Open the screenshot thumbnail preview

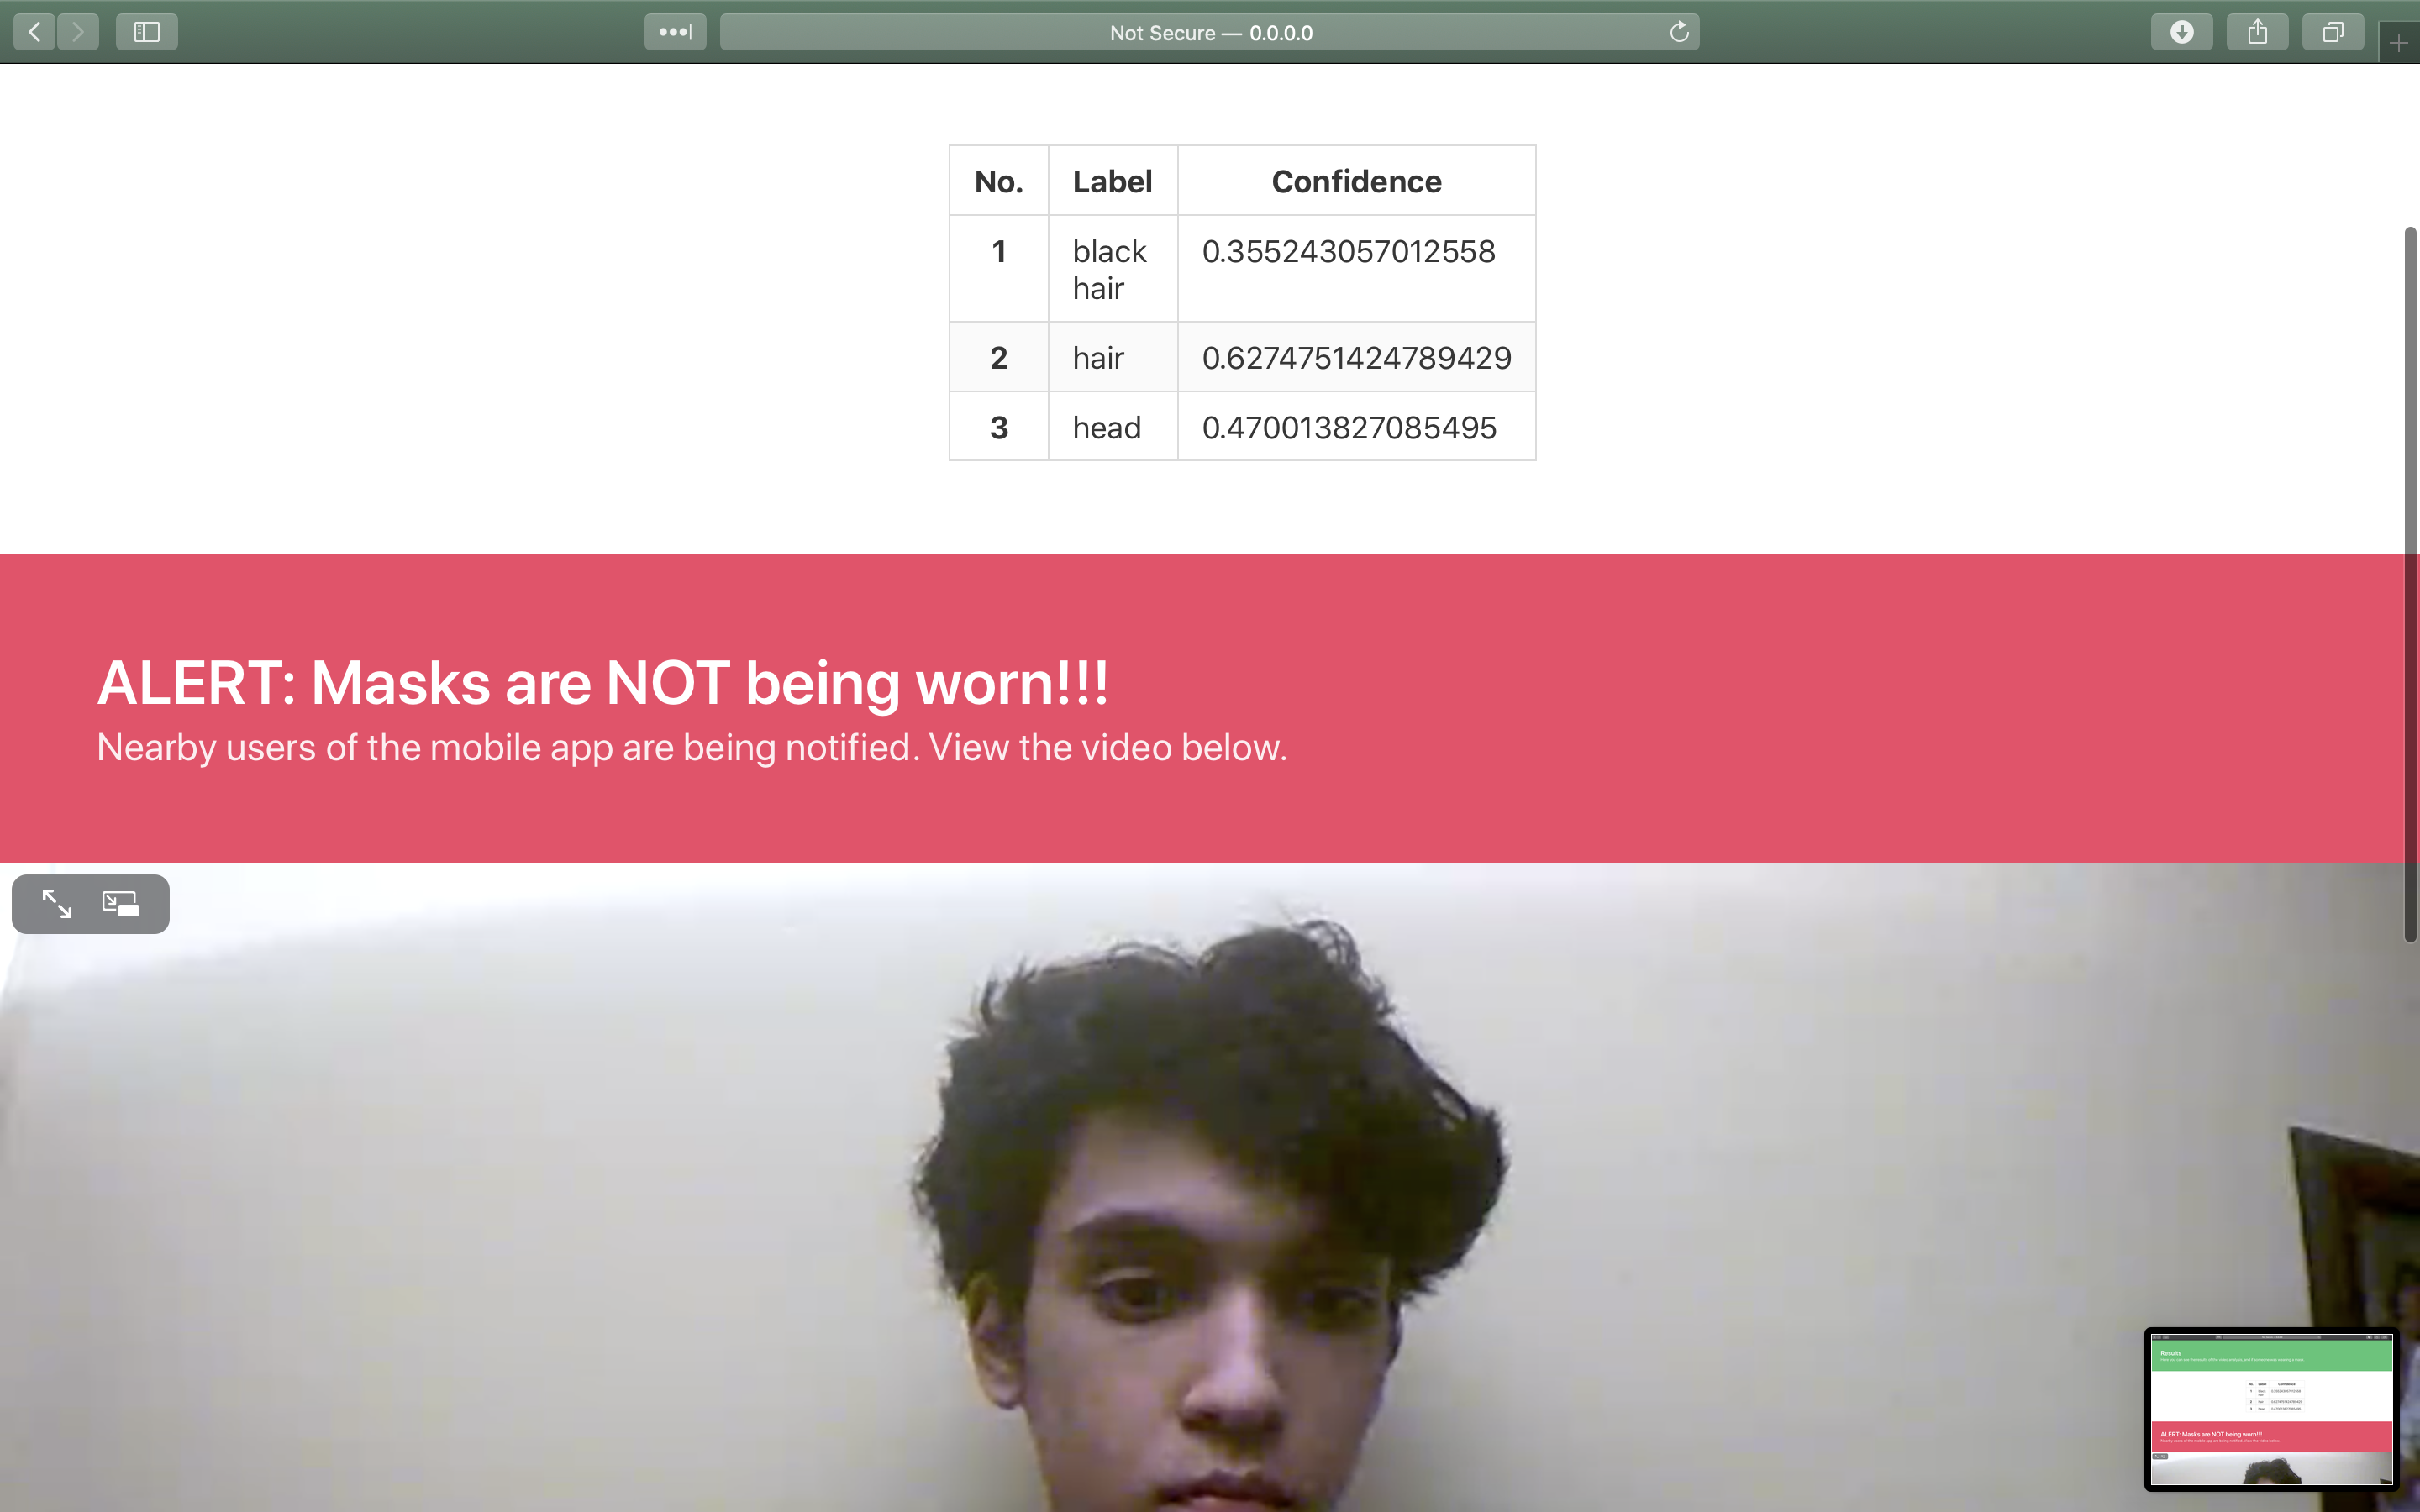[2271, 1409]
